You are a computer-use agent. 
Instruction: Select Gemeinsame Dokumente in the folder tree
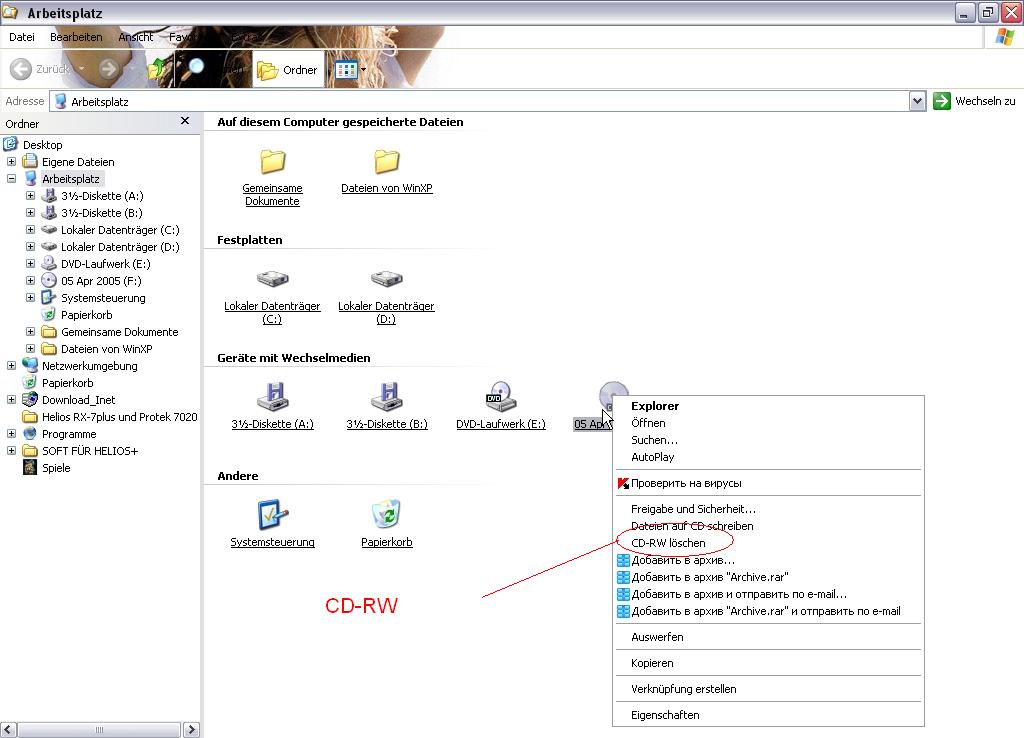pos(120,332)
